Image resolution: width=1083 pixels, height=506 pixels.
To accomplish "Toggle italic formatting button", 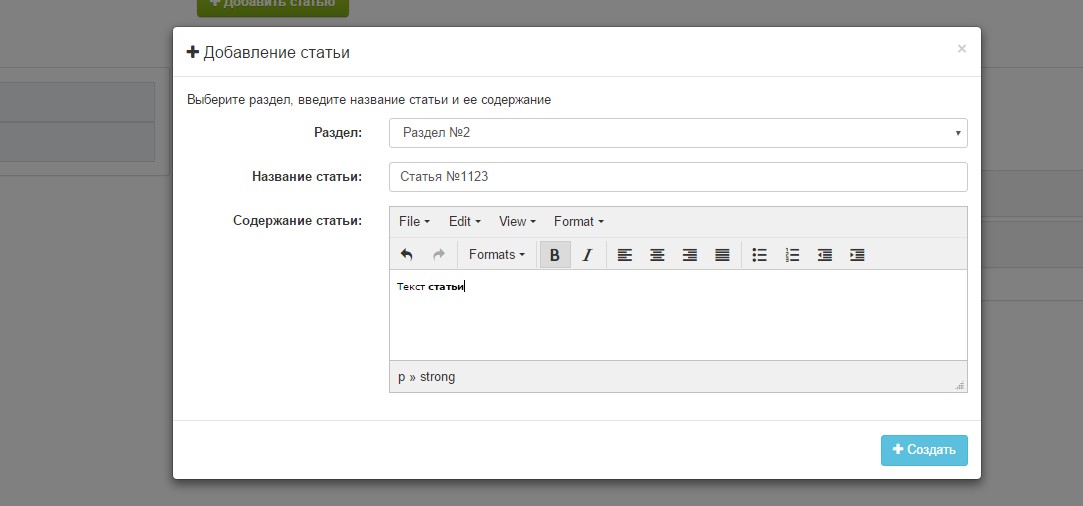I will tap(587, 255).
